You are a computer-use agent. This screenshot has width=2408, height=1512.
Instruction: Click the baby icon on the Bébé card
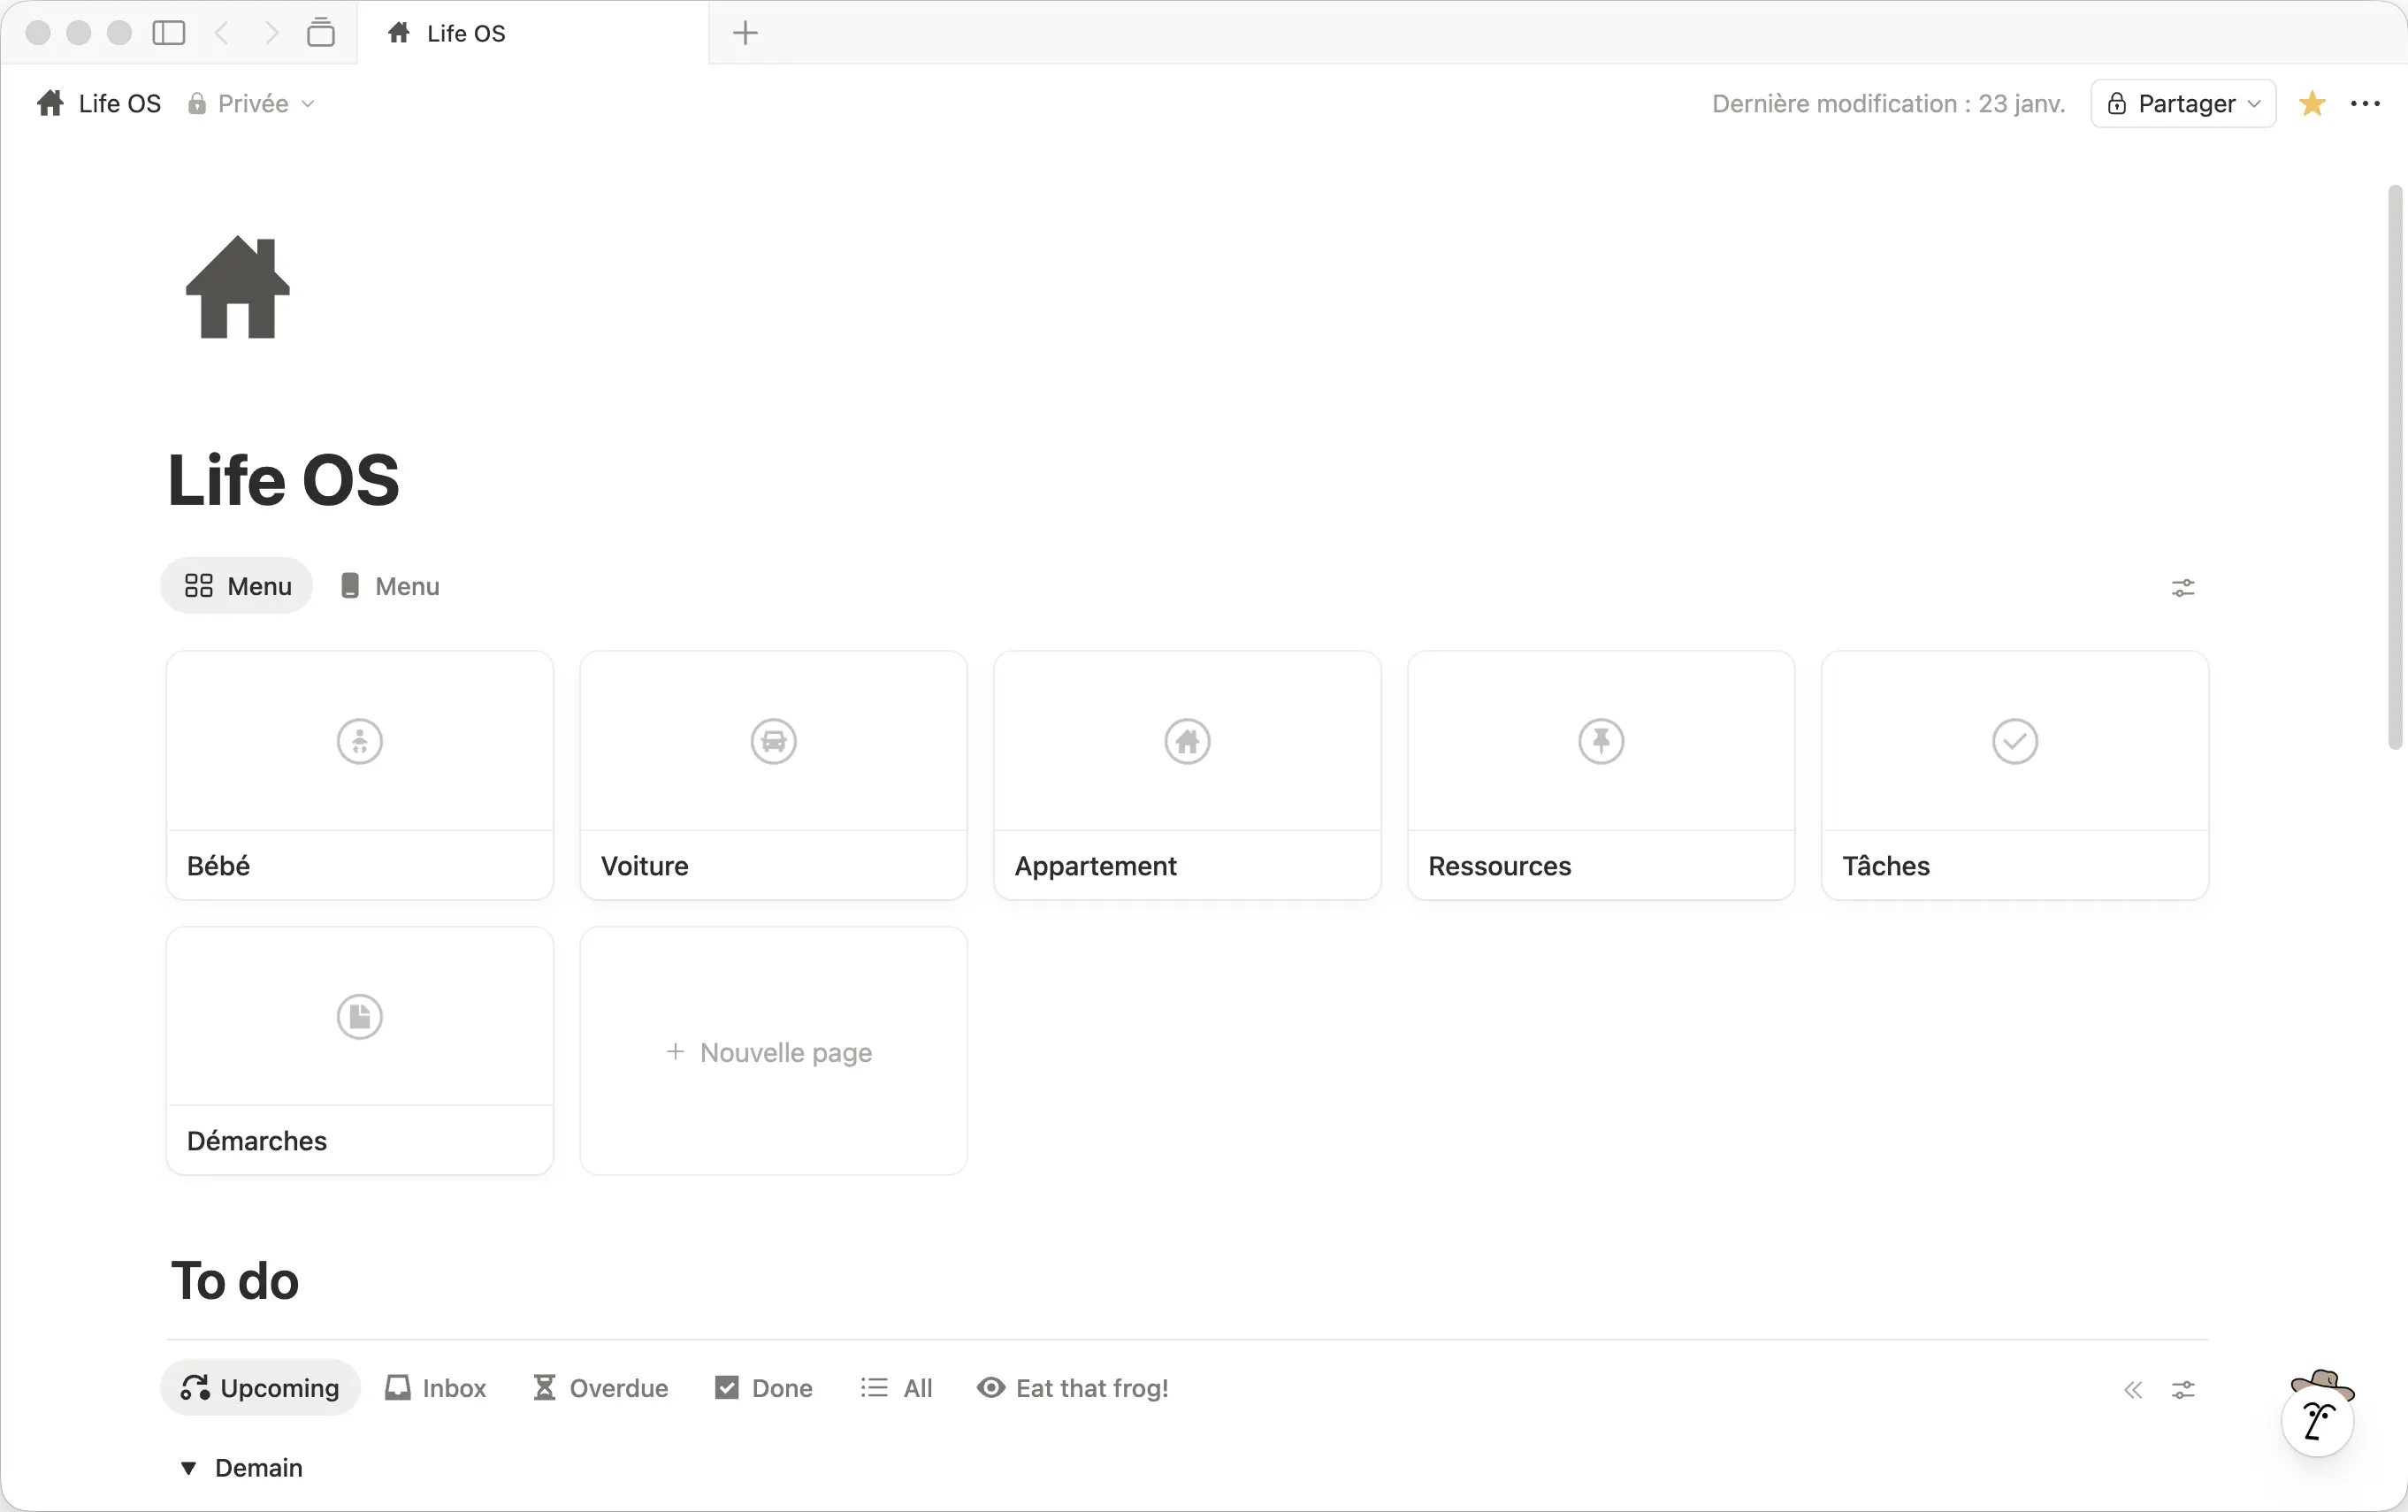coord(358,741)
